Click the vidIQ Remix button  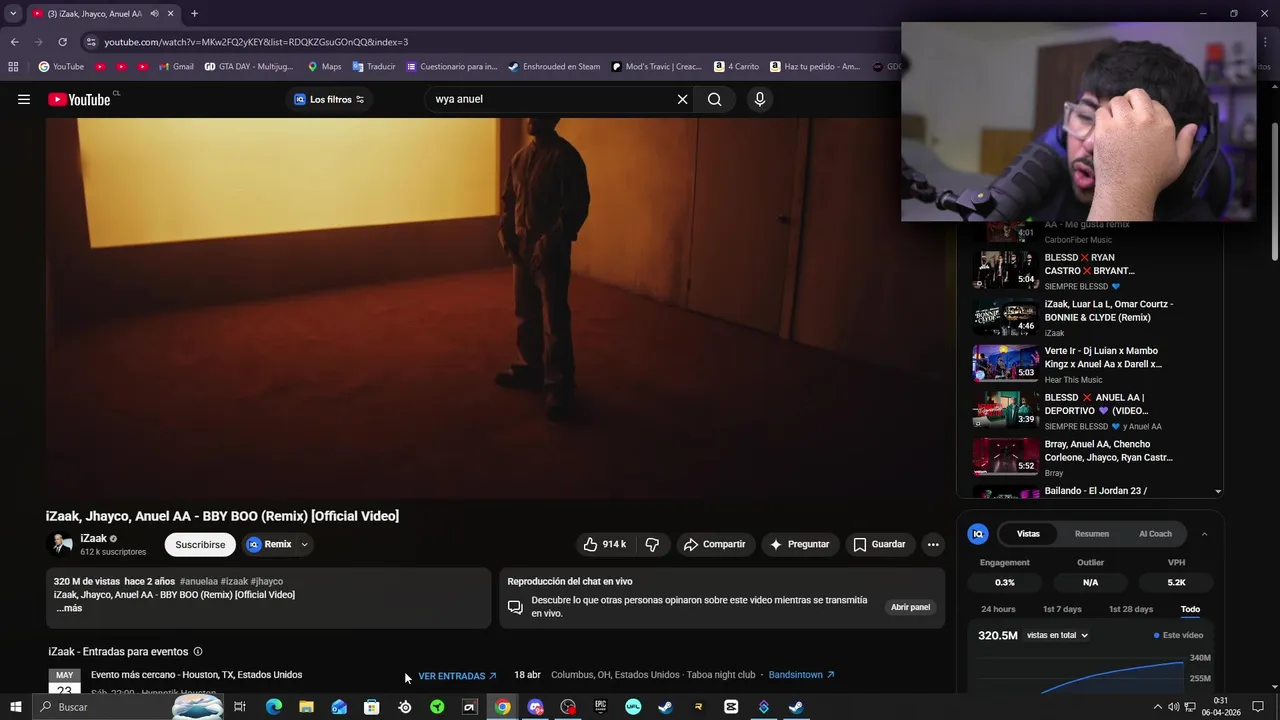[x=268, y=544]
